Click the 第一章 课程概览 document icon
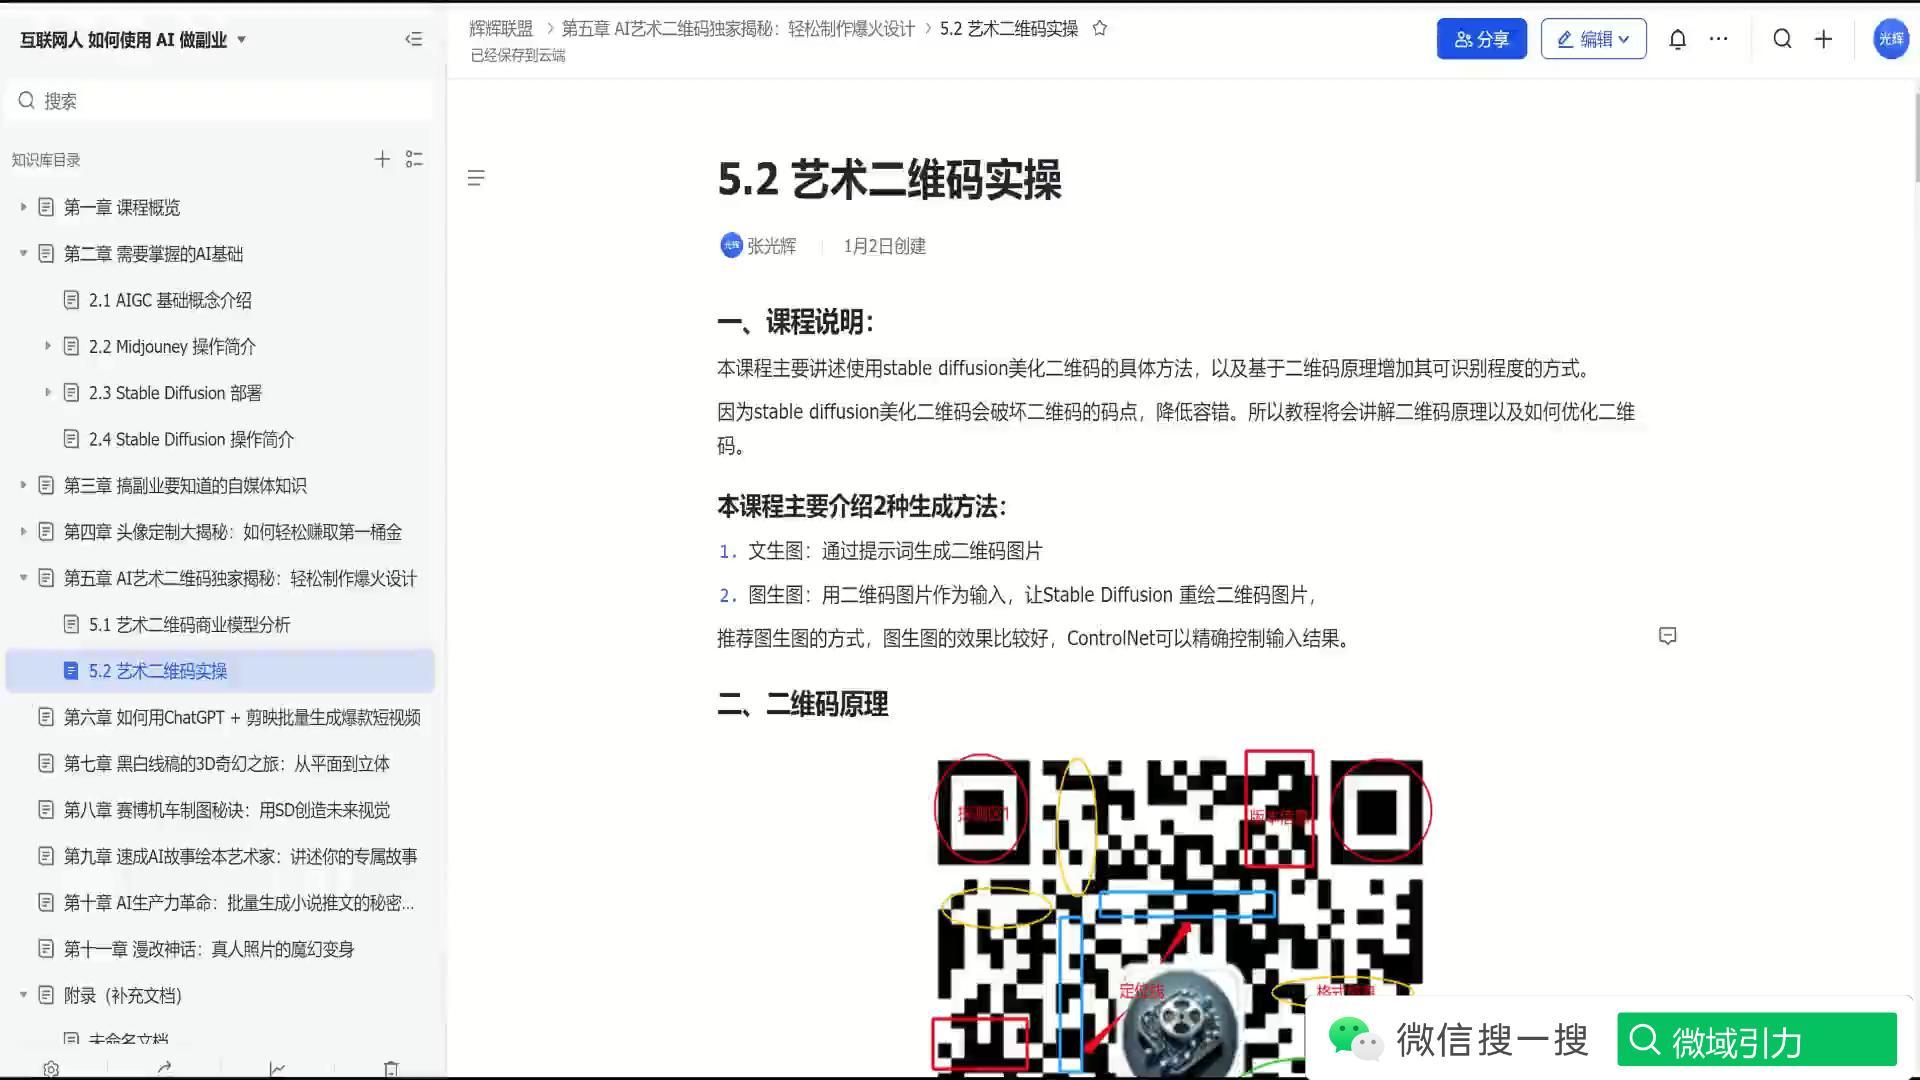The image size is (1920, 1080). 46,207
